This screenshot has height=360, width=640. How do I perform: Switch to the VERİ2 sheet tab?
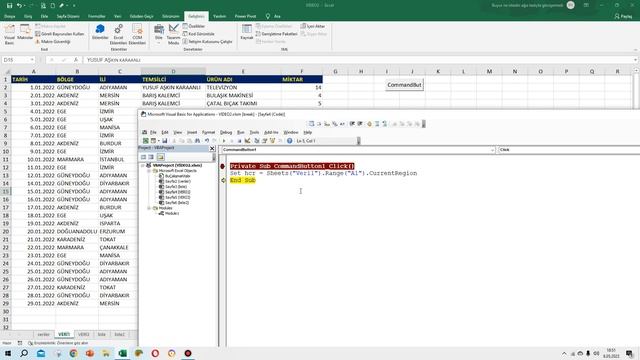coord(83,334)
